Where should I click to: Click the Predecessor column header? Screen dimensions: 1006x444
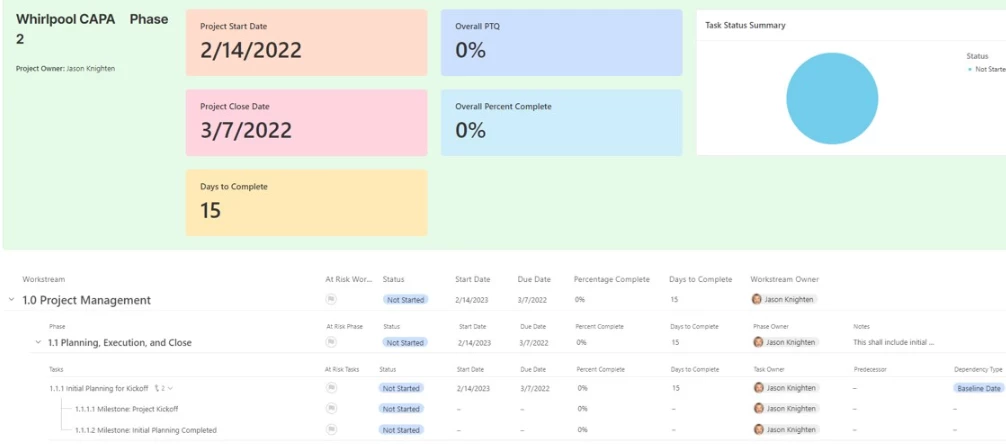[x=871, y=370]
